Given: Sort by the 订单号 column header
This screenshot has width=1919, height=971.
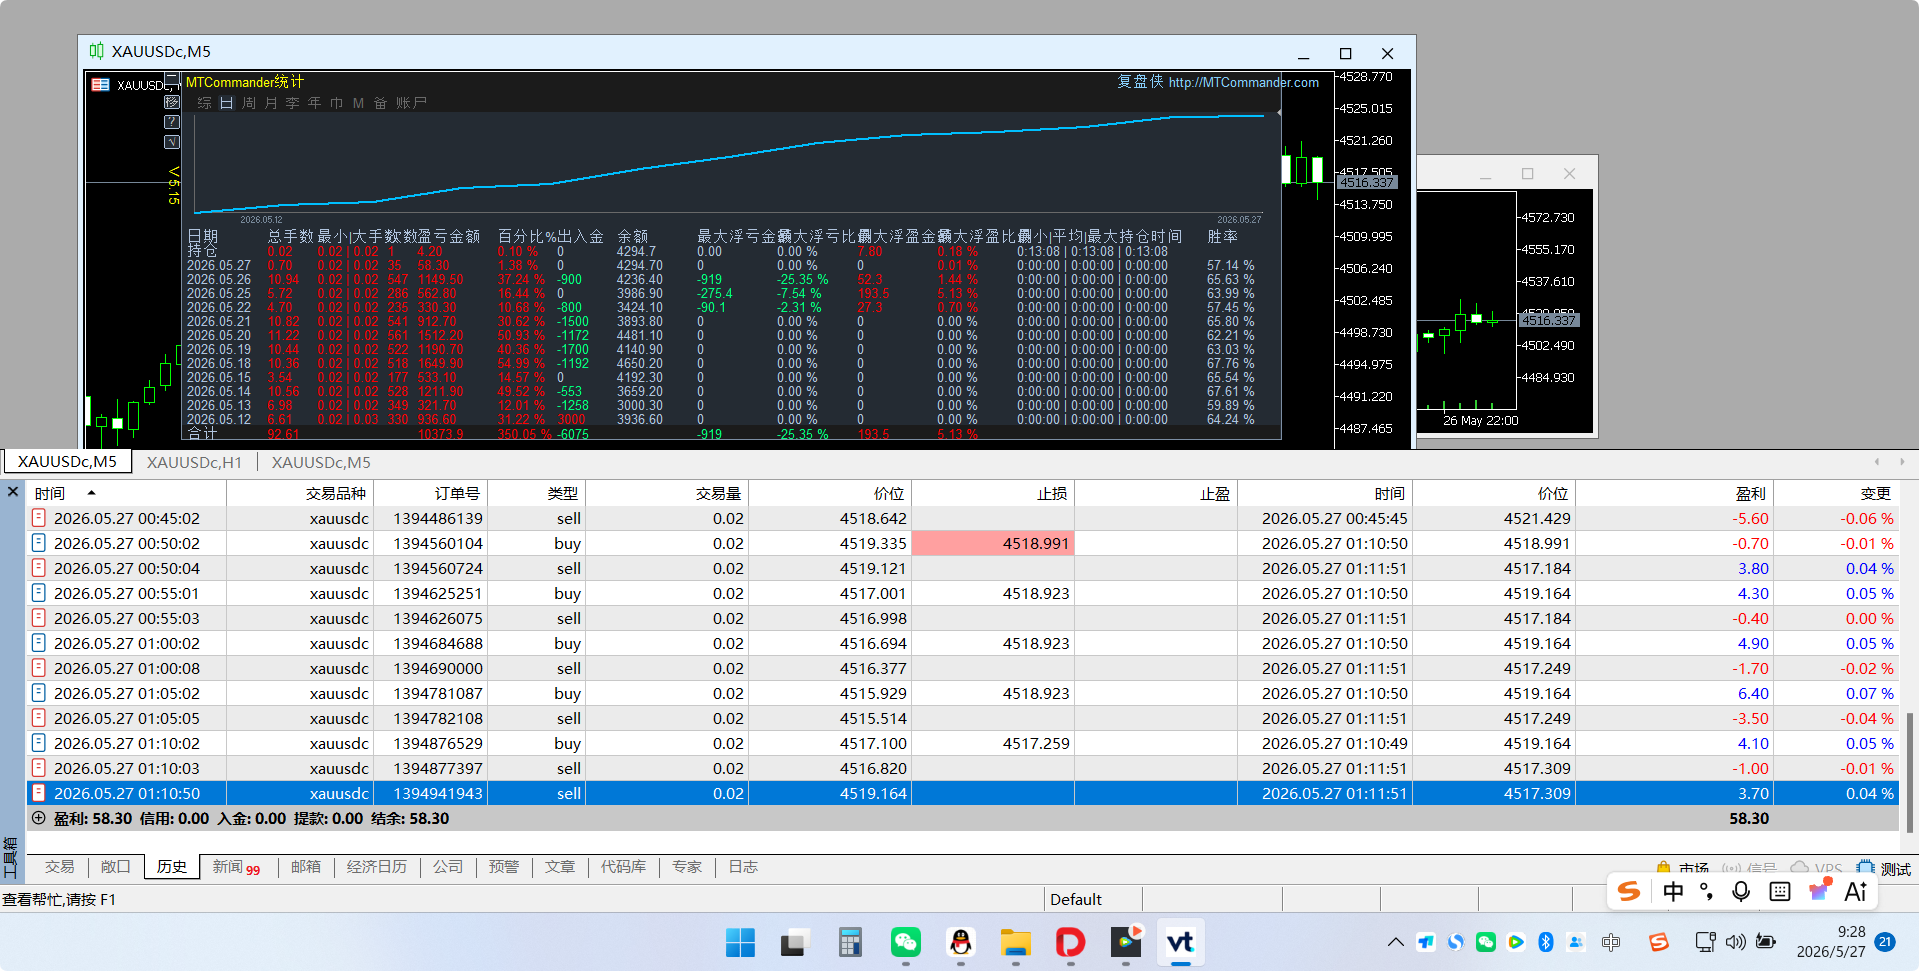Looking at the screenshot, I should (x=431, y=493).
